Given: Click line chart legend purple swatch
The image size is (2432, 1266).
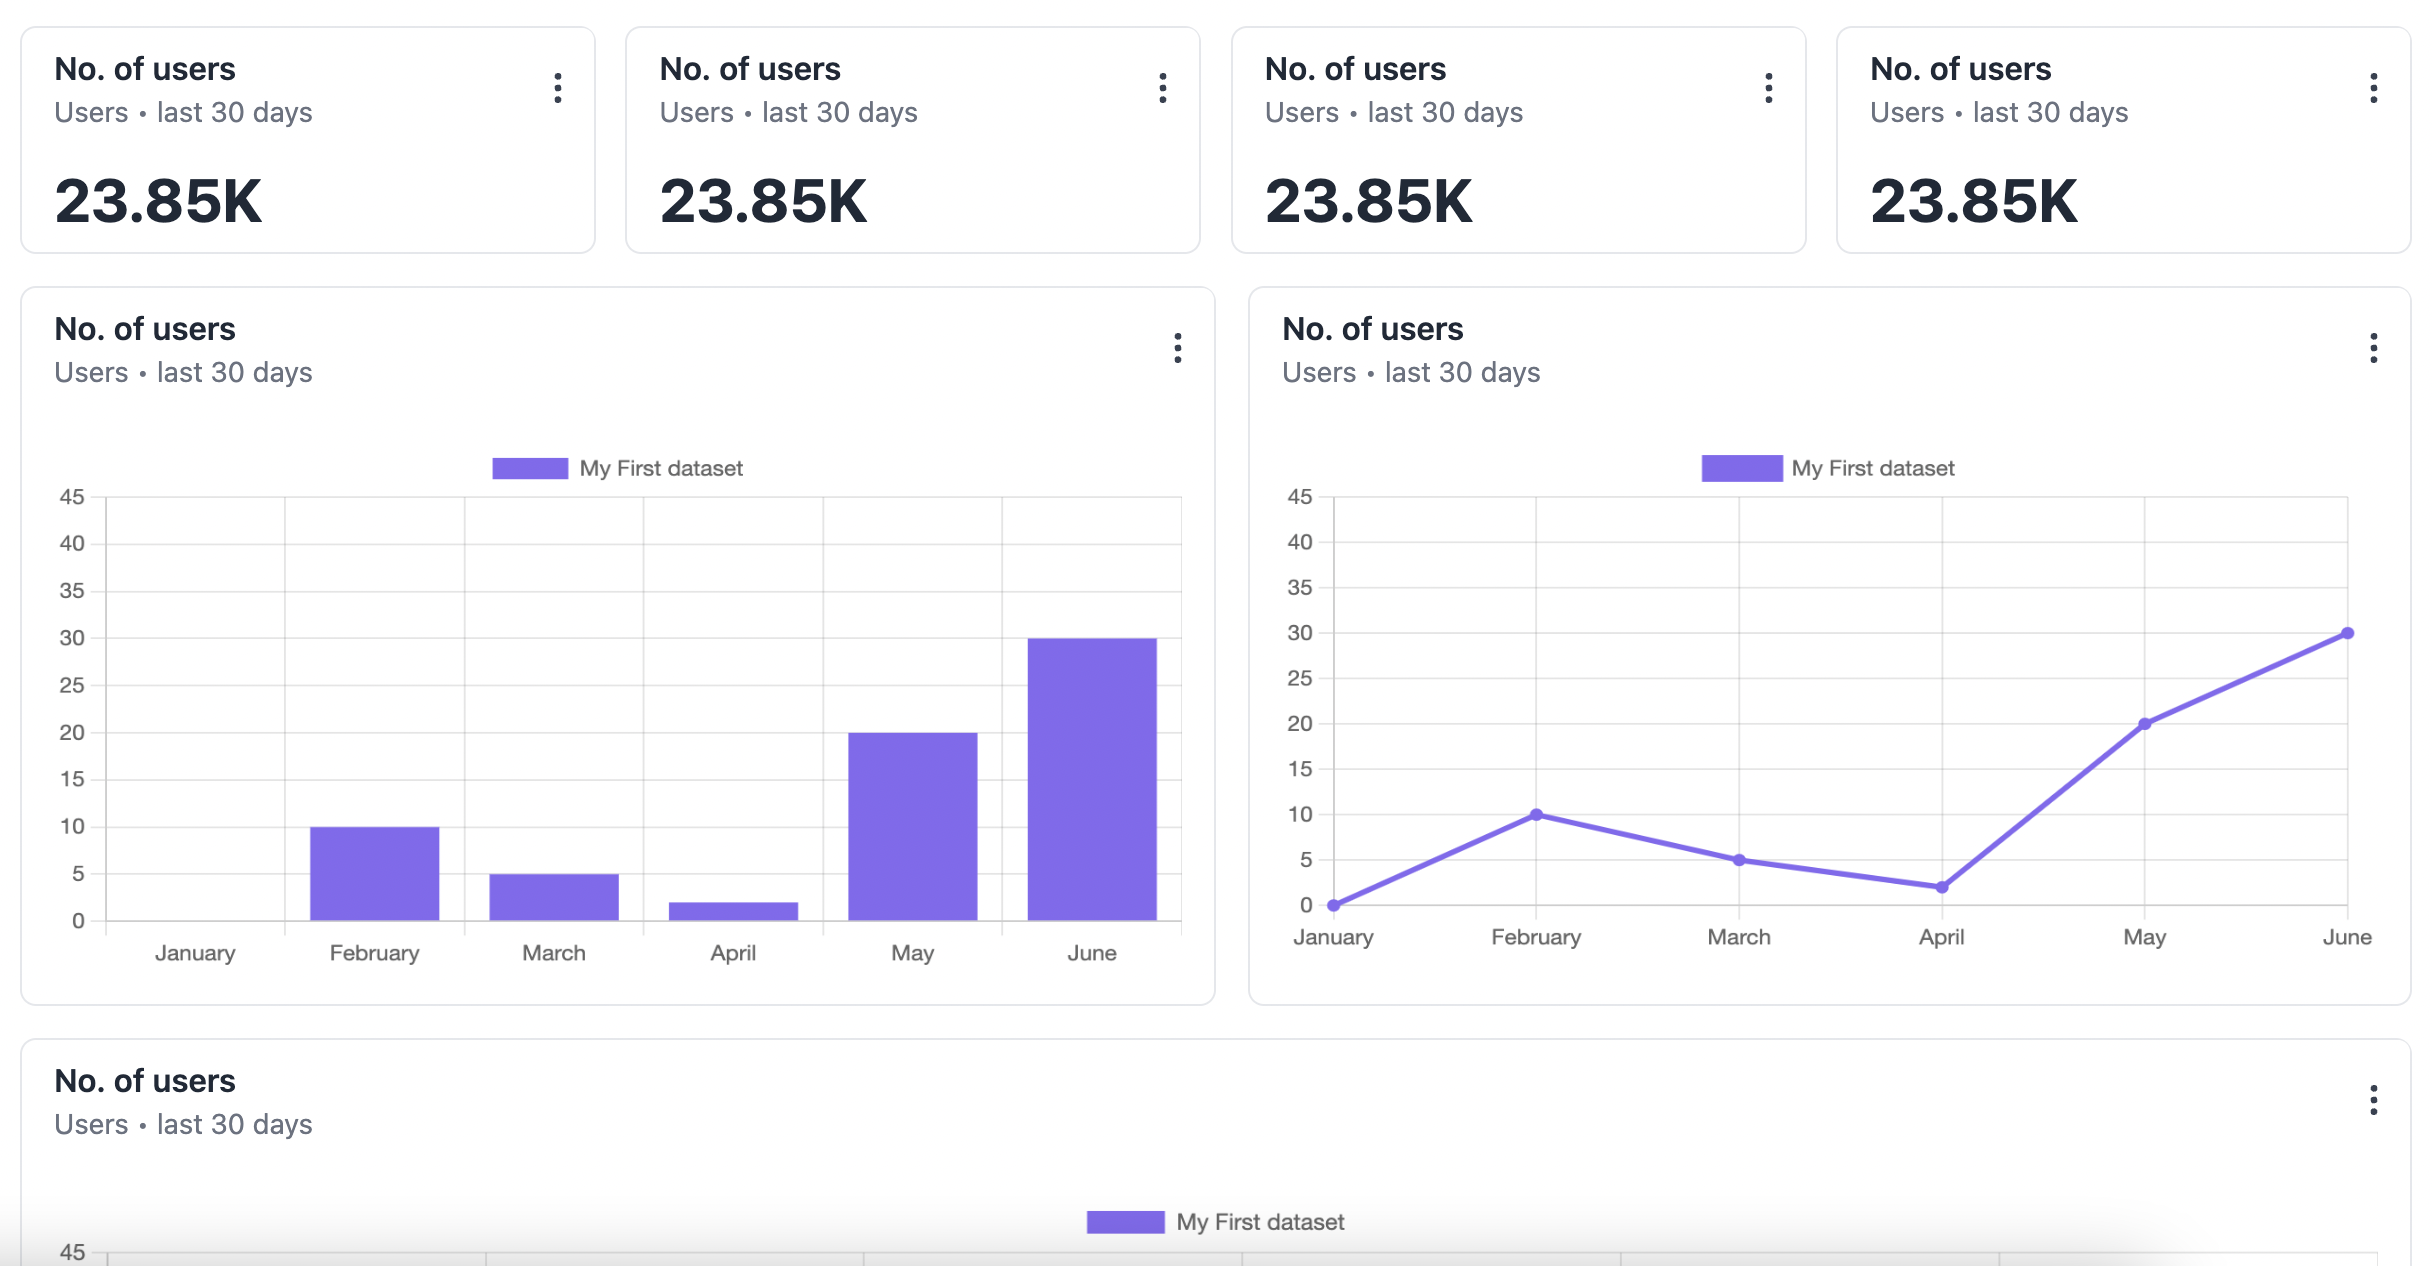Looking at the screenshot, I should 1741,468.
